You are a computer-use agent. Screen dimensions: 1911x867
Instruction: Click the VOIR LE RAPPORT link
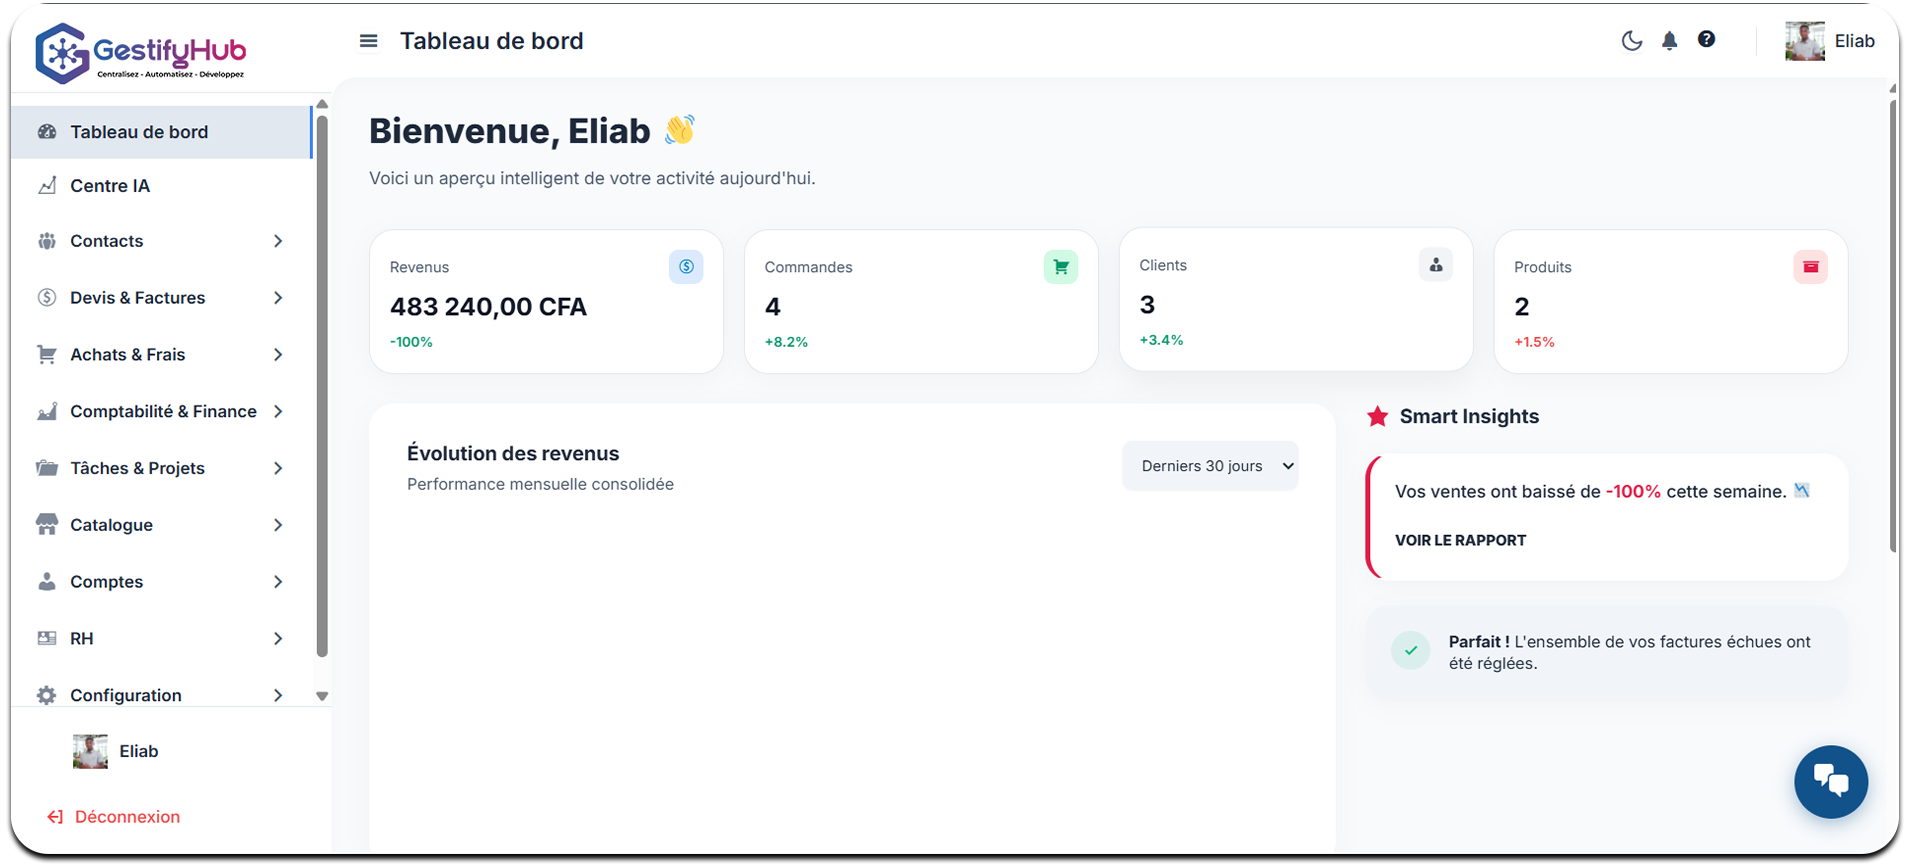tap(1460, 540)
